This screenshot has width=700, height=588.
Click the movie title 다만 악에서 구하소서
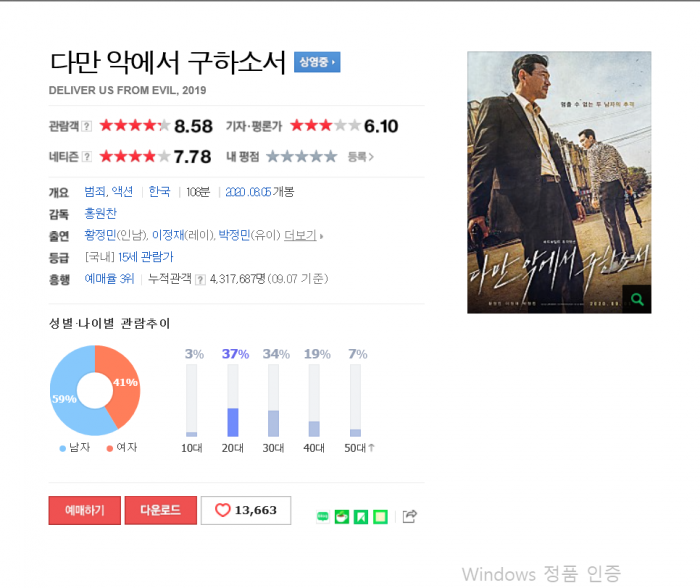click(x=168, y=62)
